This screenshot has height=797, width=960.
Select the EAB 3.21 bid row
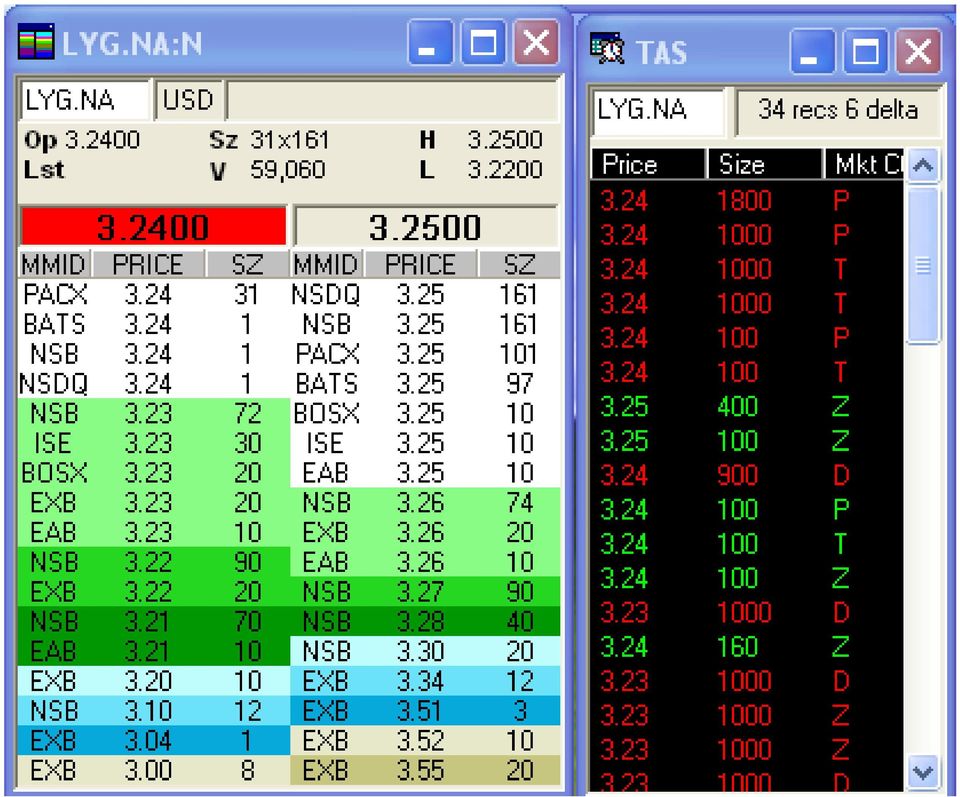tap(153, 651)
